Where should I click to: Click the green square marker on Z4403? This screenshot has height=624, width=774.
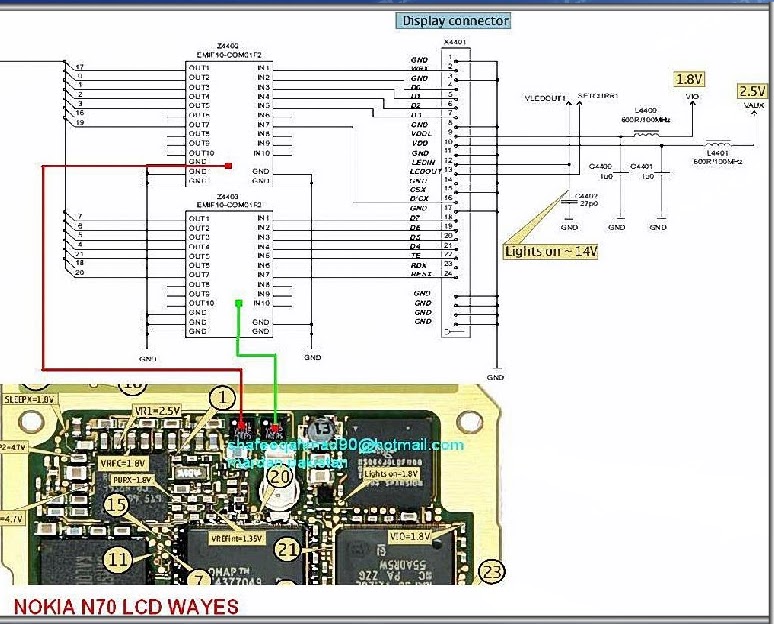[239, 303]
